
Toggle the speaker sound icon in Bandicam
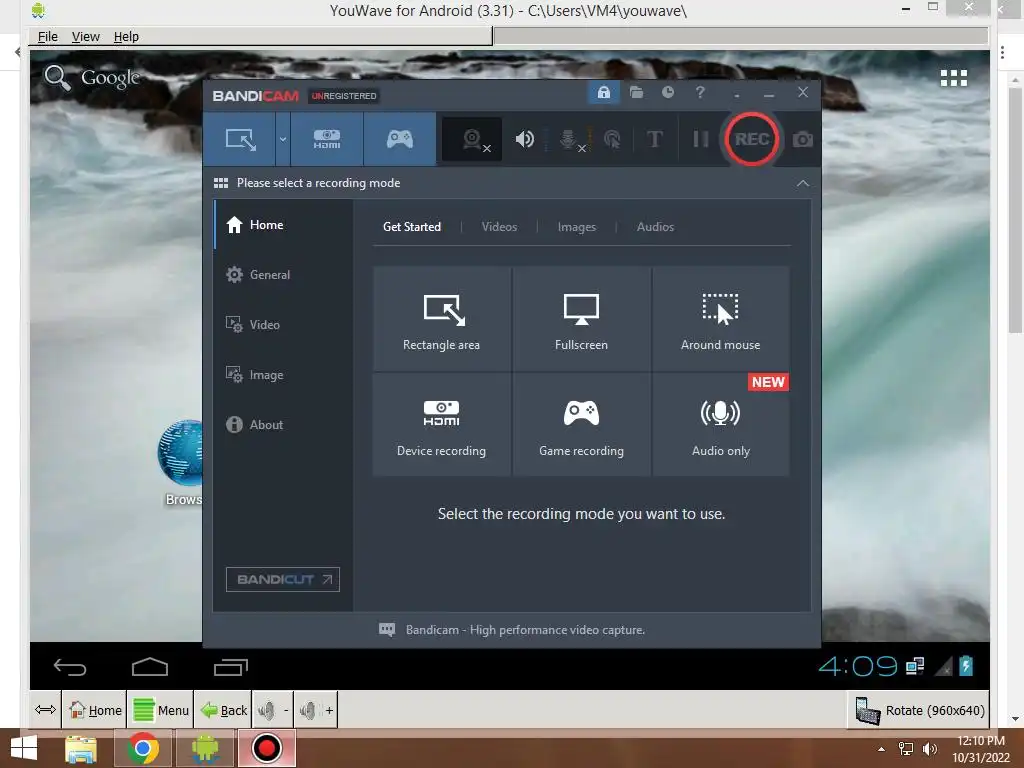pyautogui.click(x=524, y=139)
